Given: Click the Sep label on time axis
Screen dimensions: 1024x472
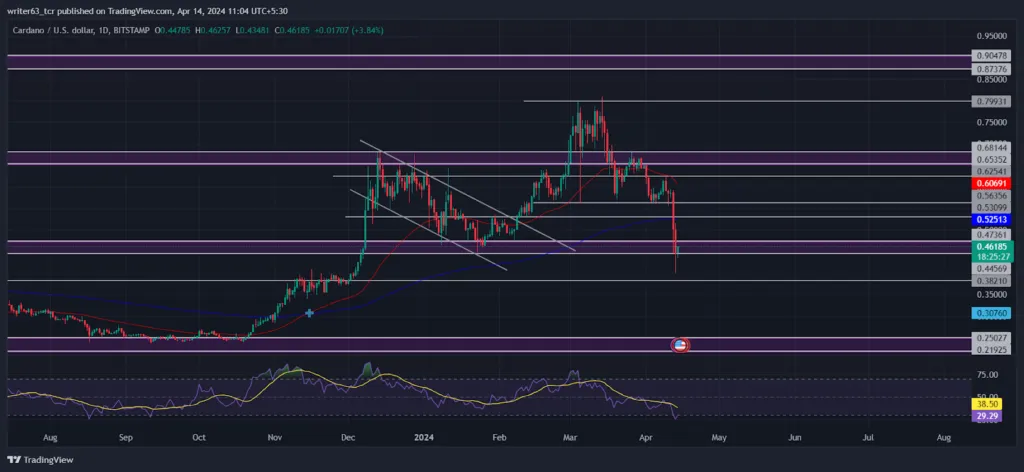Looking at the screenshot, I should click(127, 437).
